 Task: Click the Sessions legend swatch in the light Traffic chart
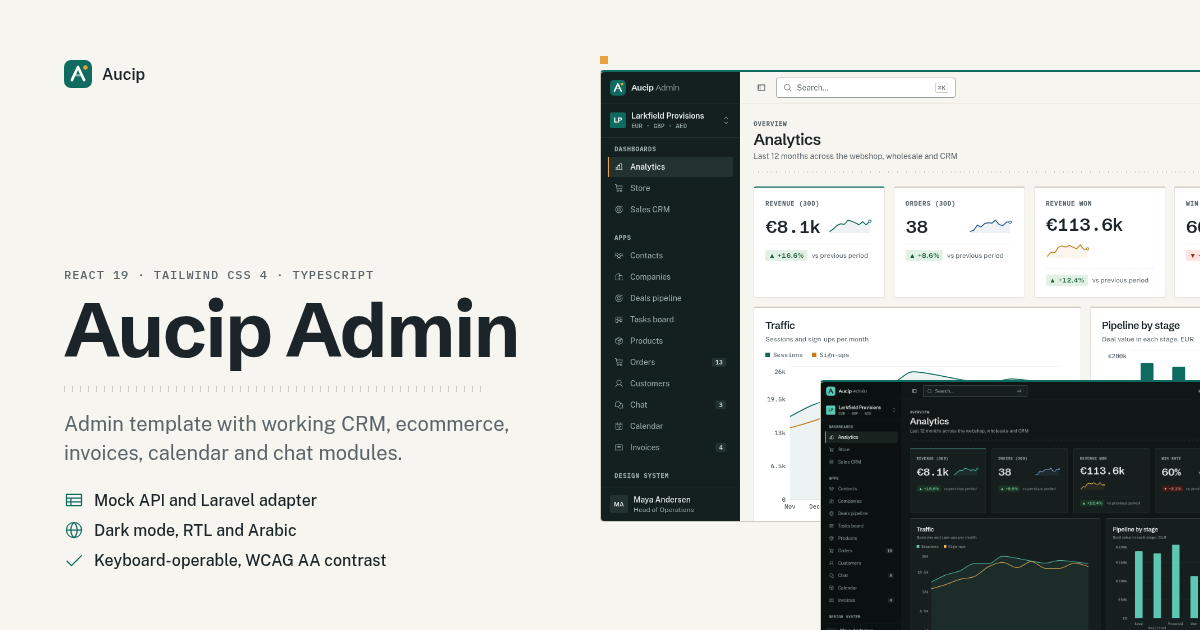768,355
